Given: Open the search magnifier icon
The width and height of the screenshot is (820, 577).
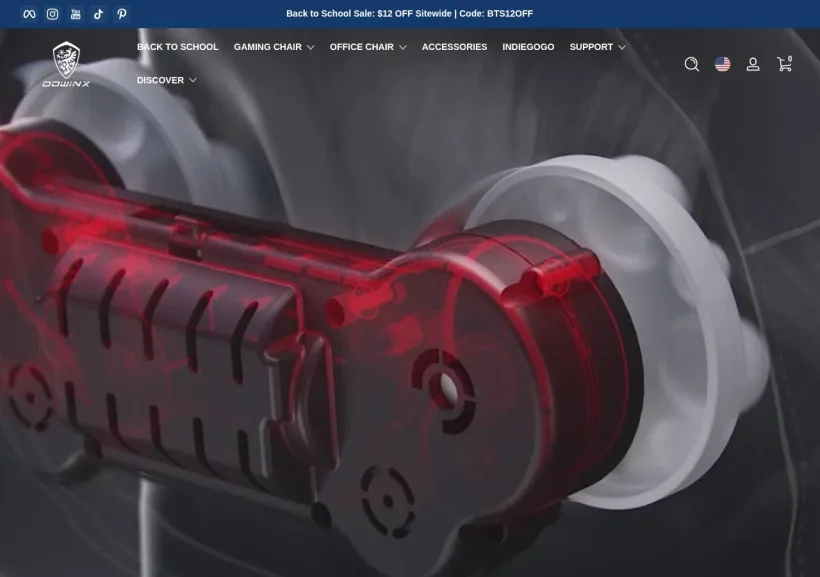Looking at the screenshot, I should coord(691,64).
